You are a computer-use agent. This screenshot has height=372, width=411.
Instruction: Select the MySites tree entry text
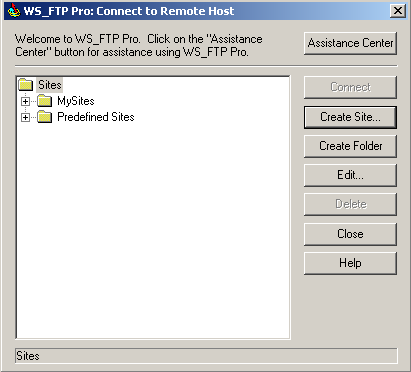click(76, 101)
